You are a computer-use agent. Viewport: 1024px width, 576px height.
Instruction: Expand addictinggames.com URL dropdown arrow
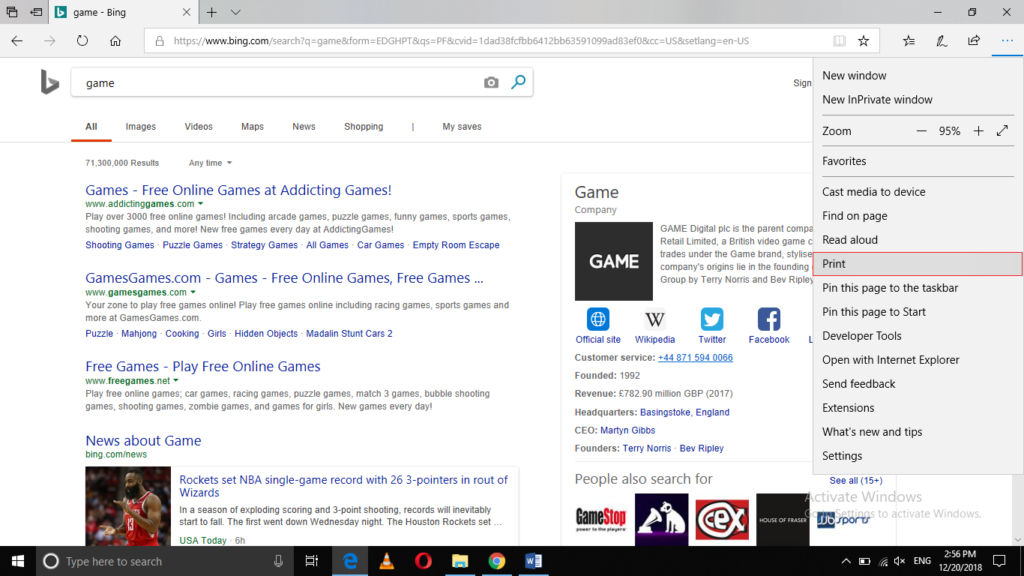tap(200, 204)
